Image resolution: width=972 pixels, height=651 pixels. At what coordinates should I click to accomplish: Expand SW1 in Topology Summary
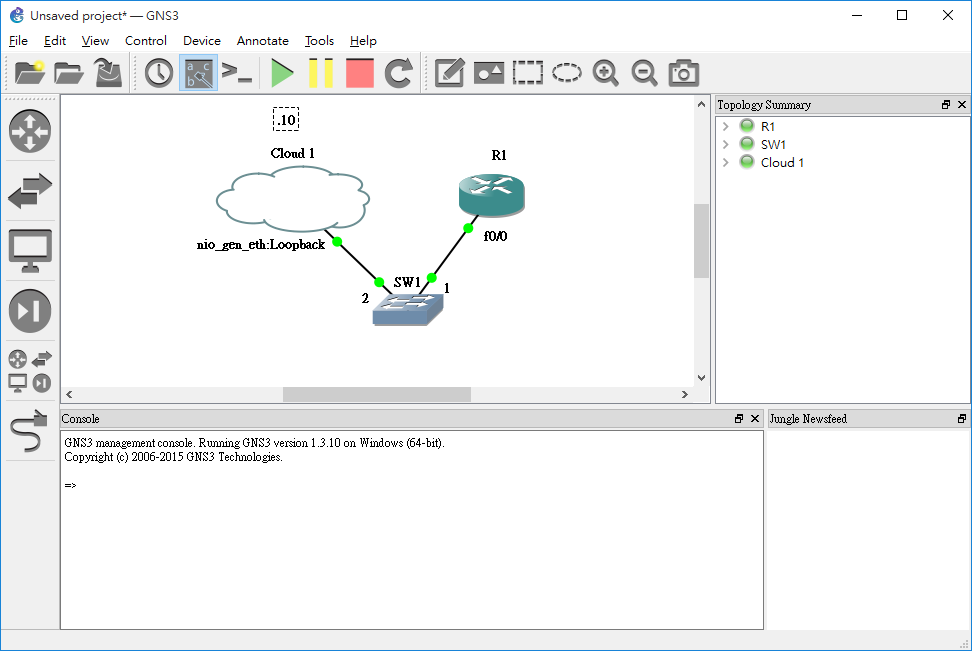point(725,144)
